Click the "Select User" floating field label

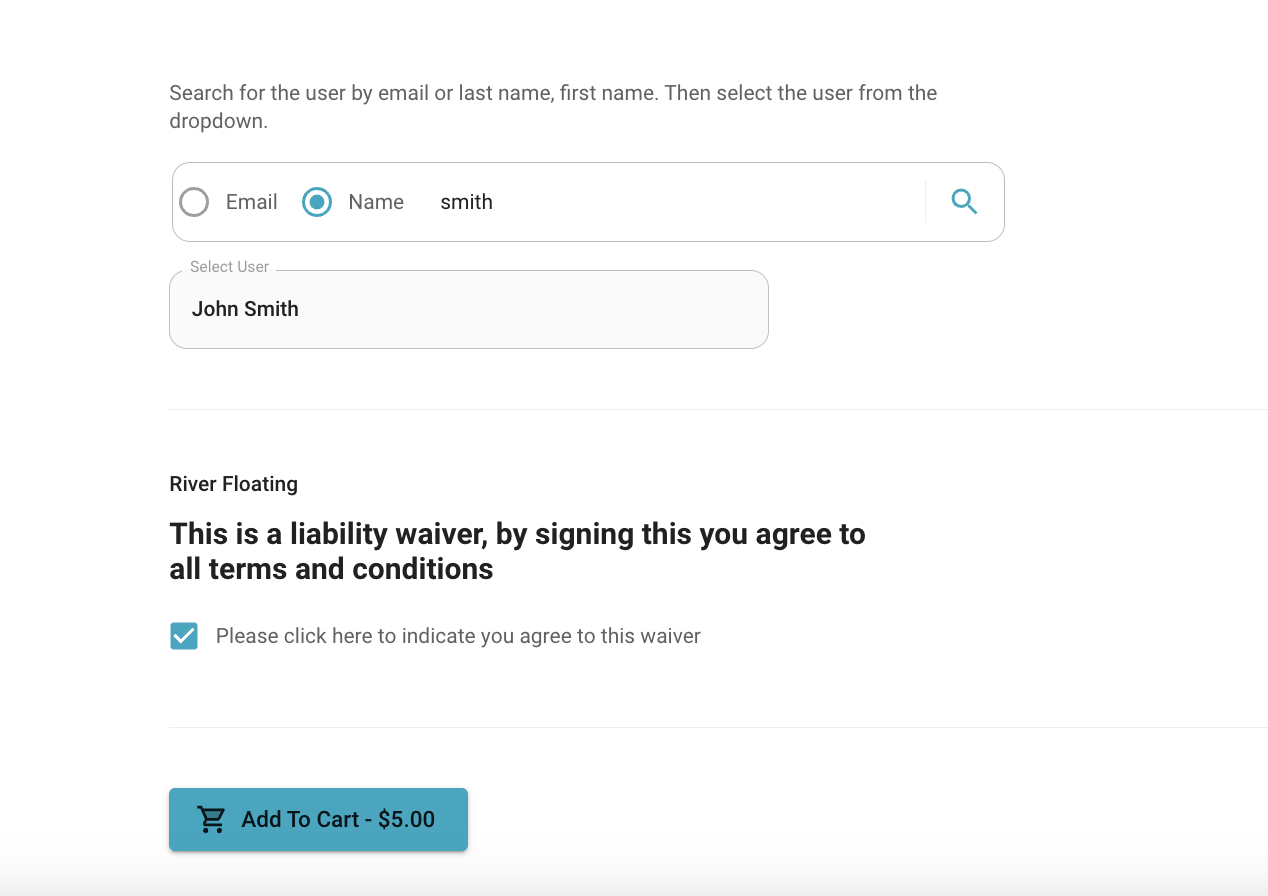click(229, 267)
